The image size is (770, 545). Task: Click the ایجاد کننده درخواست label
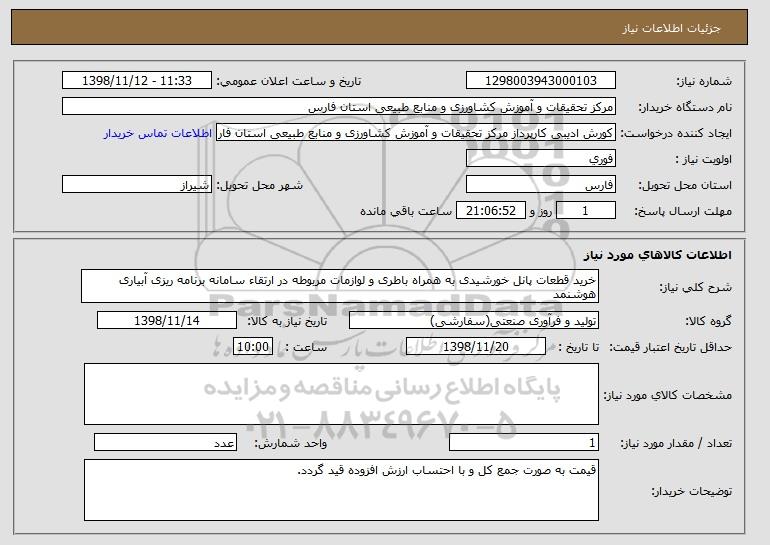click(676, 134)
